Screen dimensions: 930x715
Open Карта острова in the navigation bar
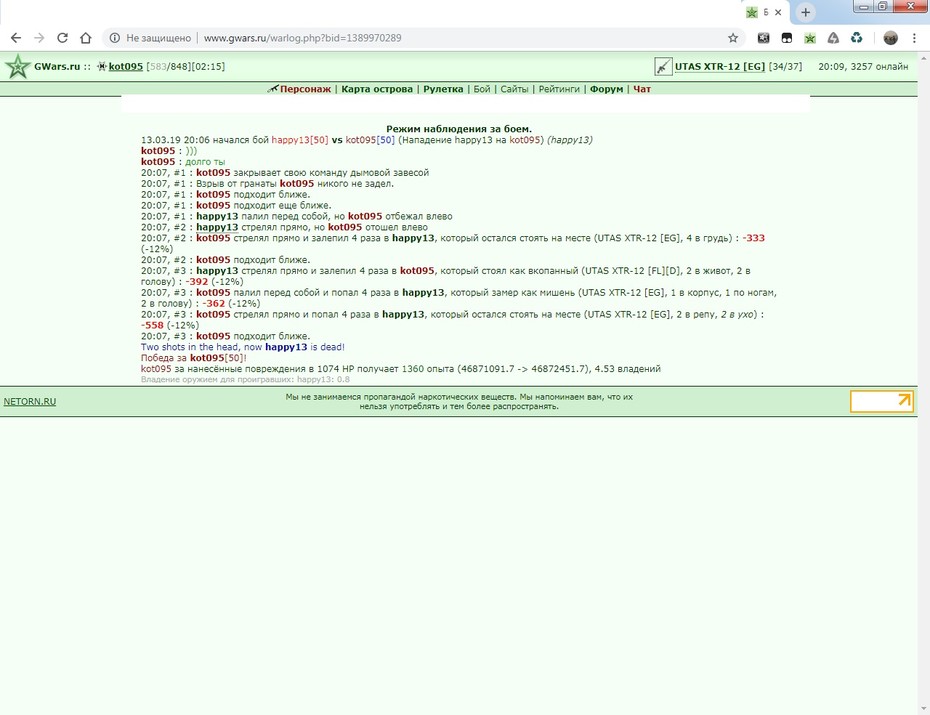point(377,89)
